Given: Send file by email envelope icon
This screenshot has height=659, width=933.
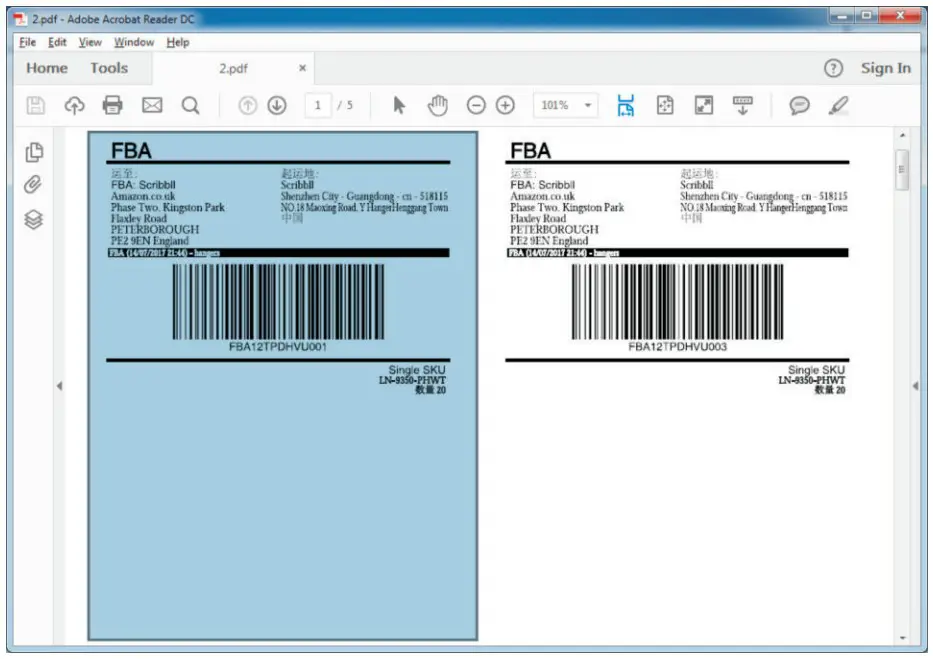Looking at the screenshot, I should tap(152, 105).
